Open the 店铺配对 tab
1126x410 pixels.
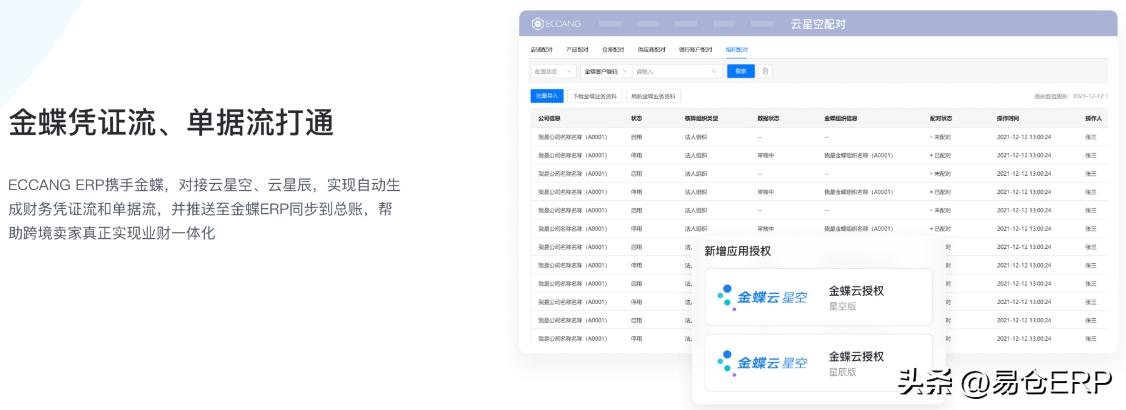(x=541, y=50)
